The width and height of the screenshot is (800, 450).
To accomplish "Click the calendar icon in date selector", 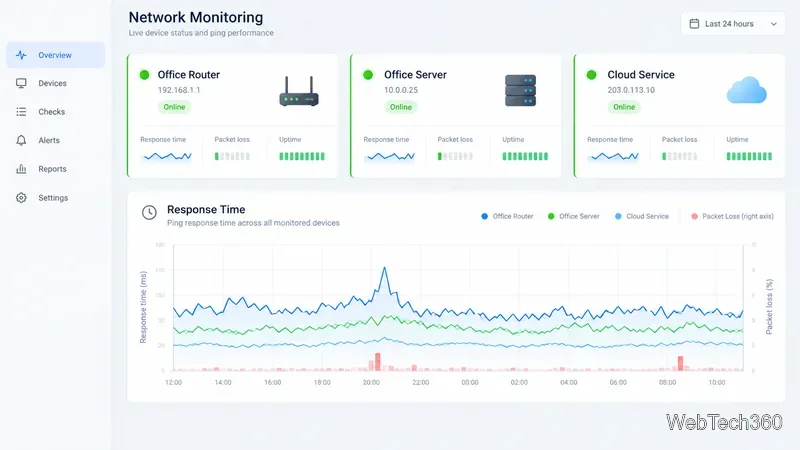I will tap(694, 24).
